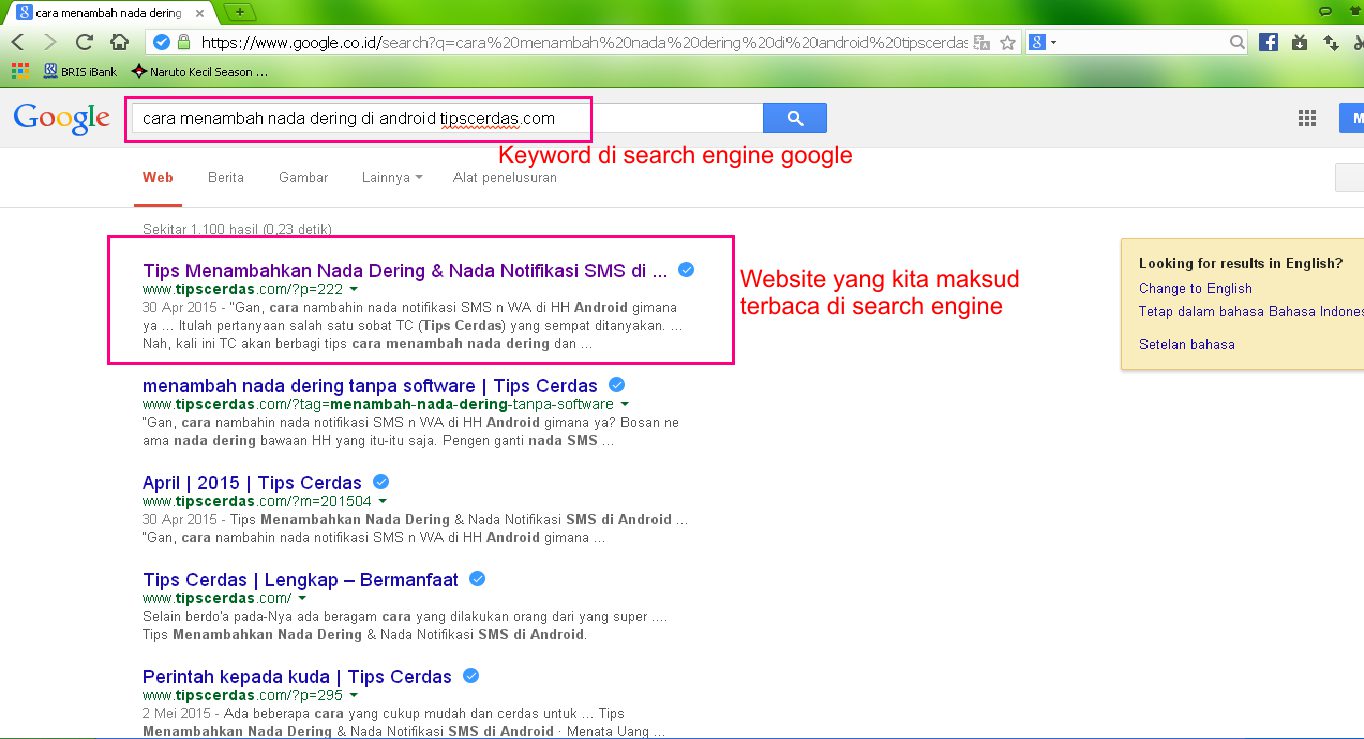
Task: Click the browser forward arrow
Action: 50,42
